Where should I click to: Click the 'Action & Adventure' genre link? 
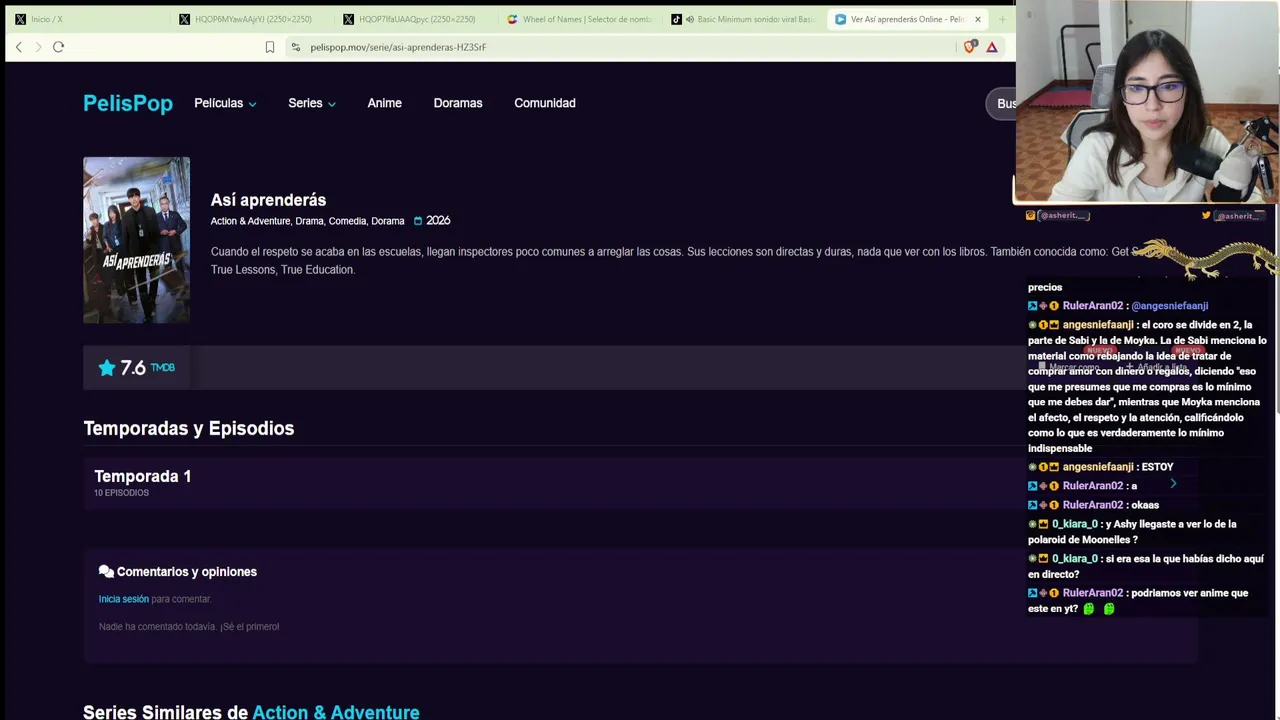tap(250, 221)
